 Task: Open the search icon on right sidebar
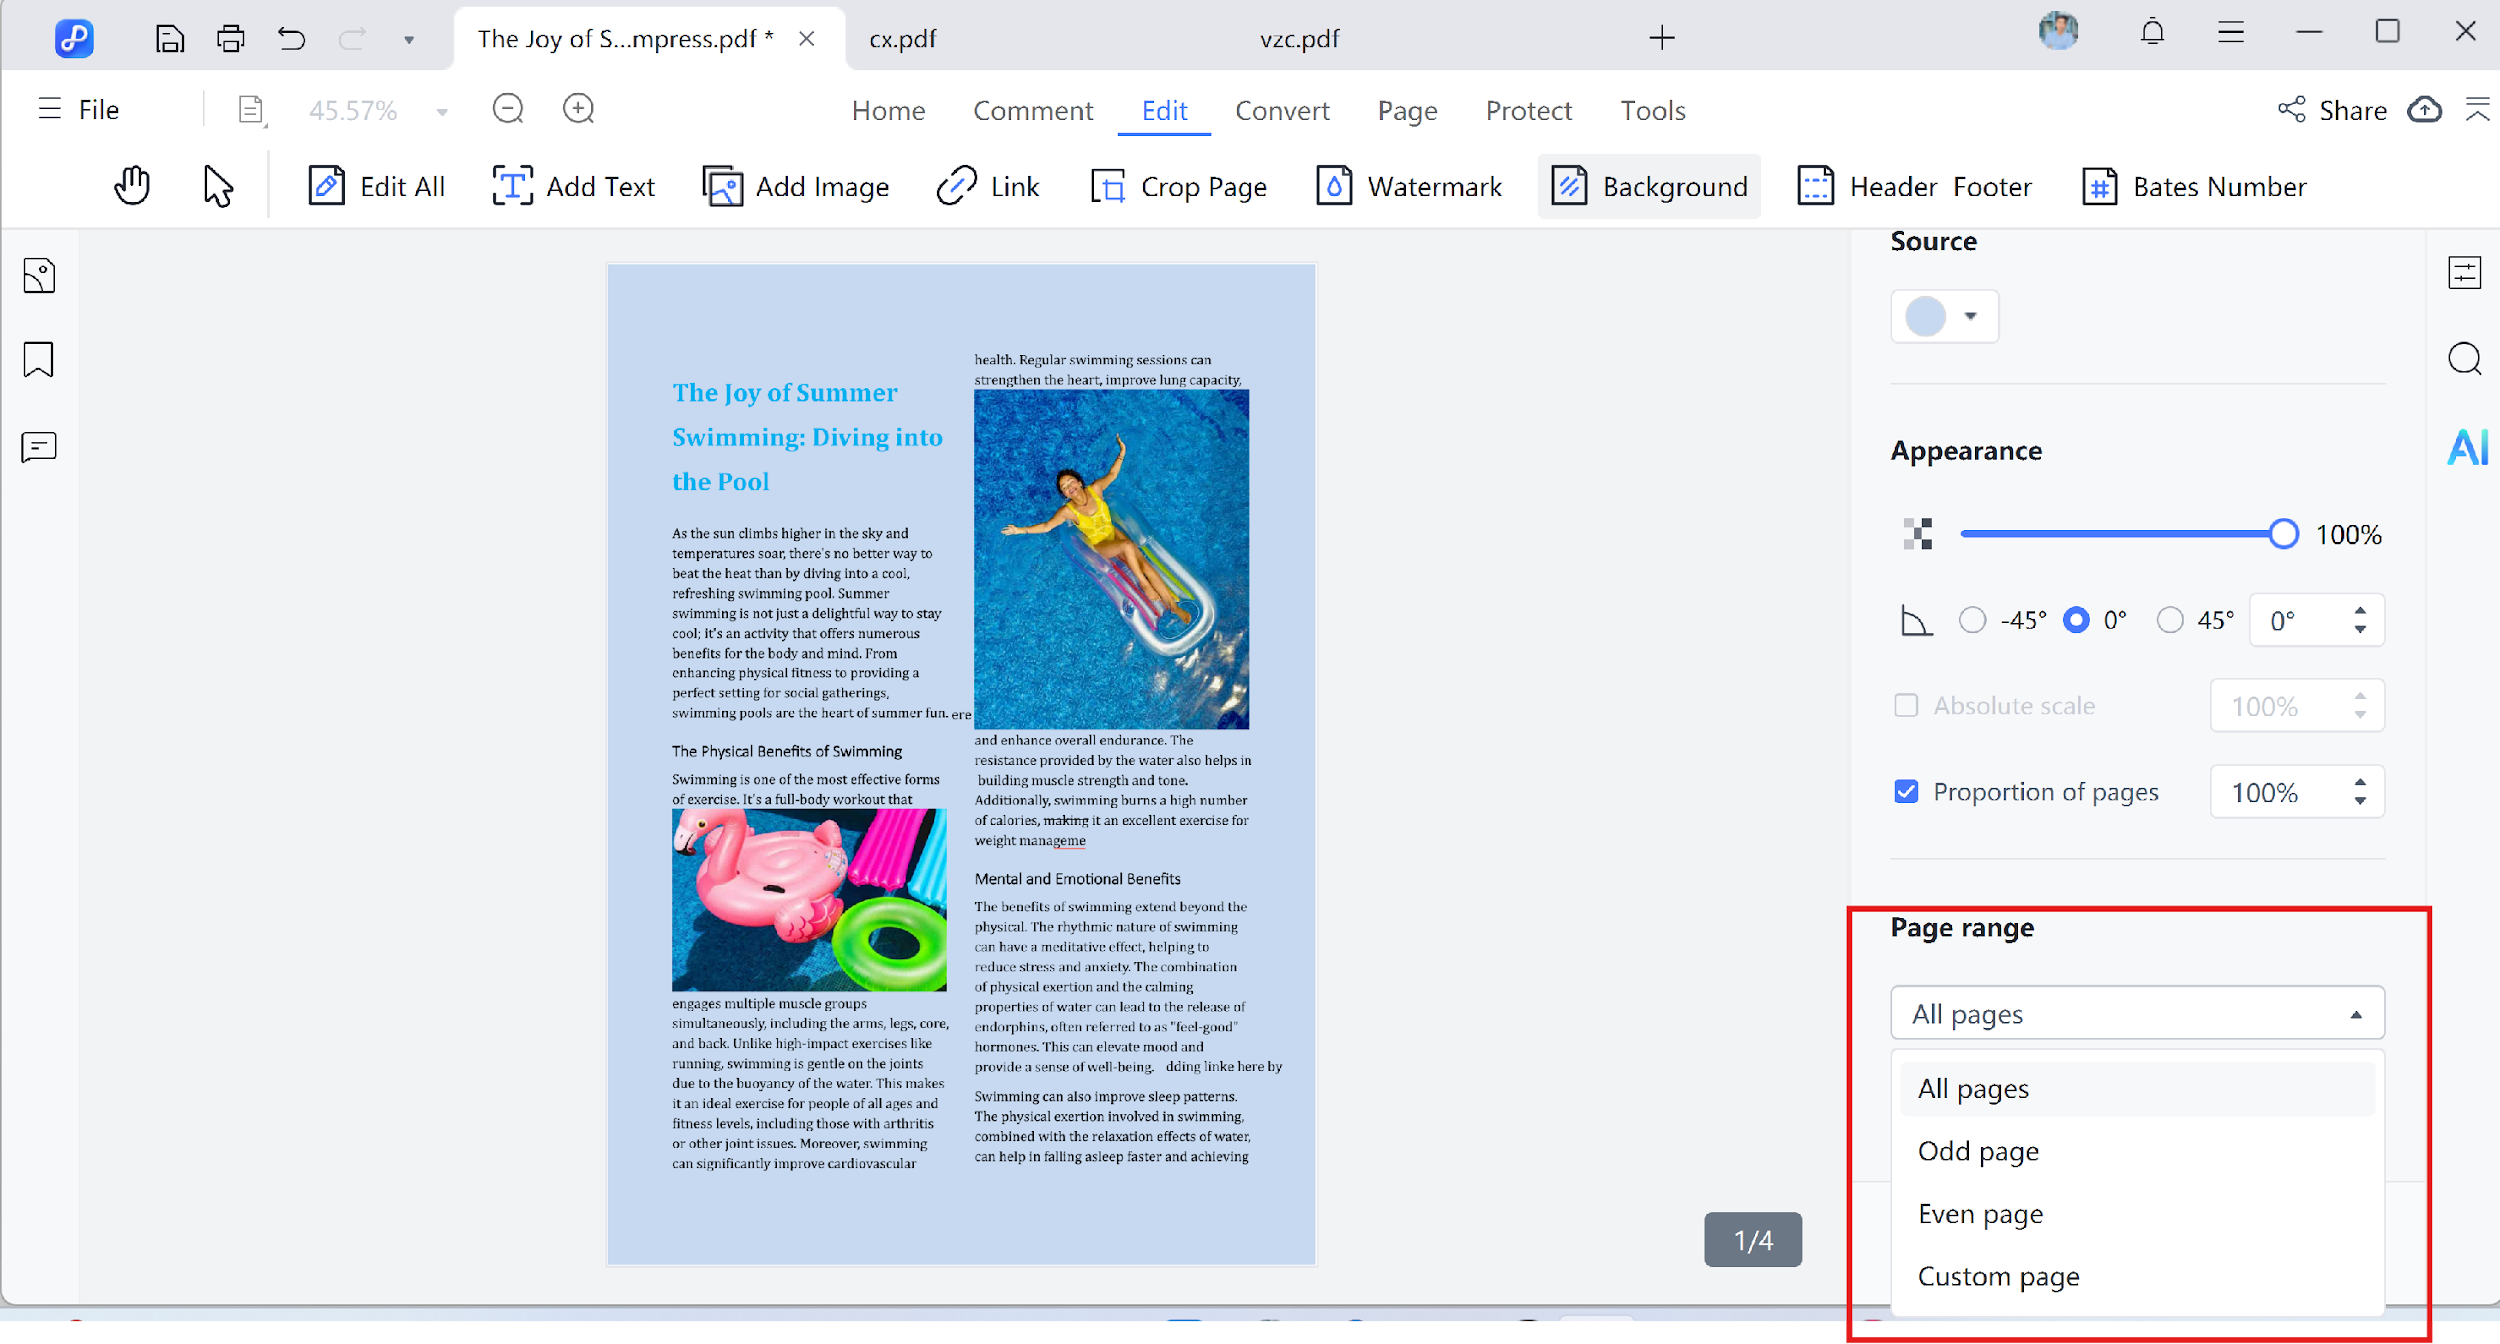click(2465, 359)
